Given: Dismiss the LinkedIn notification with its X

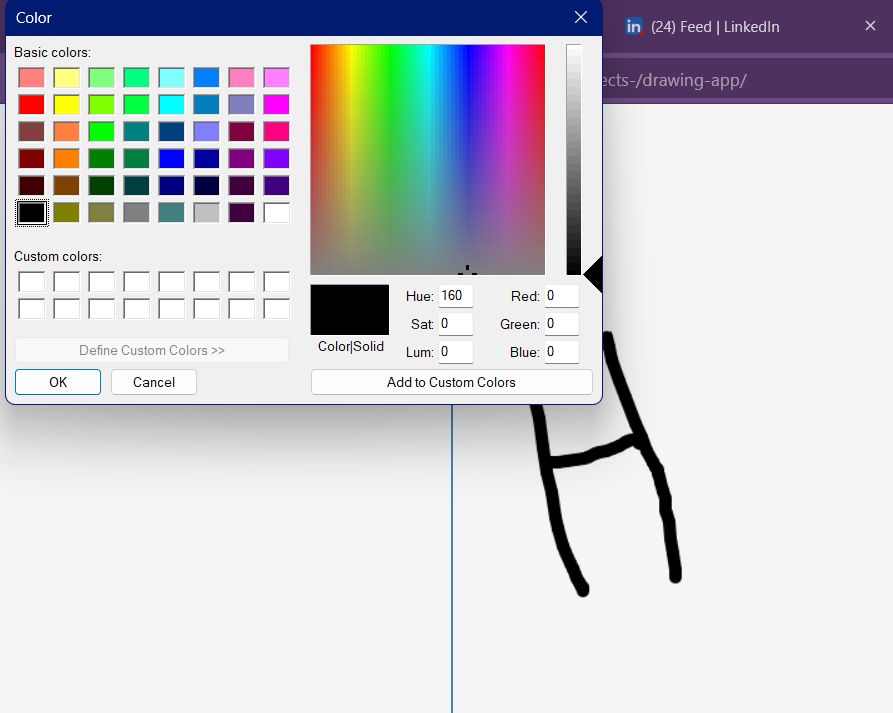Looking at the screenshot, I should 870,27.
